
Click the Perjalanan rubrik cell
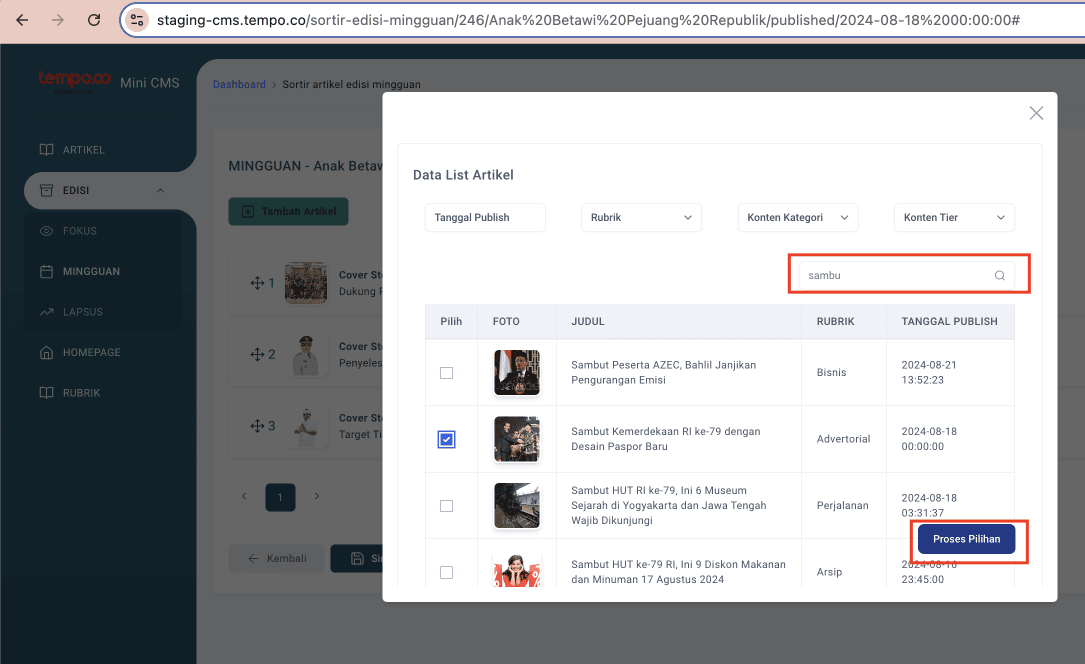[x=842, y=506]
